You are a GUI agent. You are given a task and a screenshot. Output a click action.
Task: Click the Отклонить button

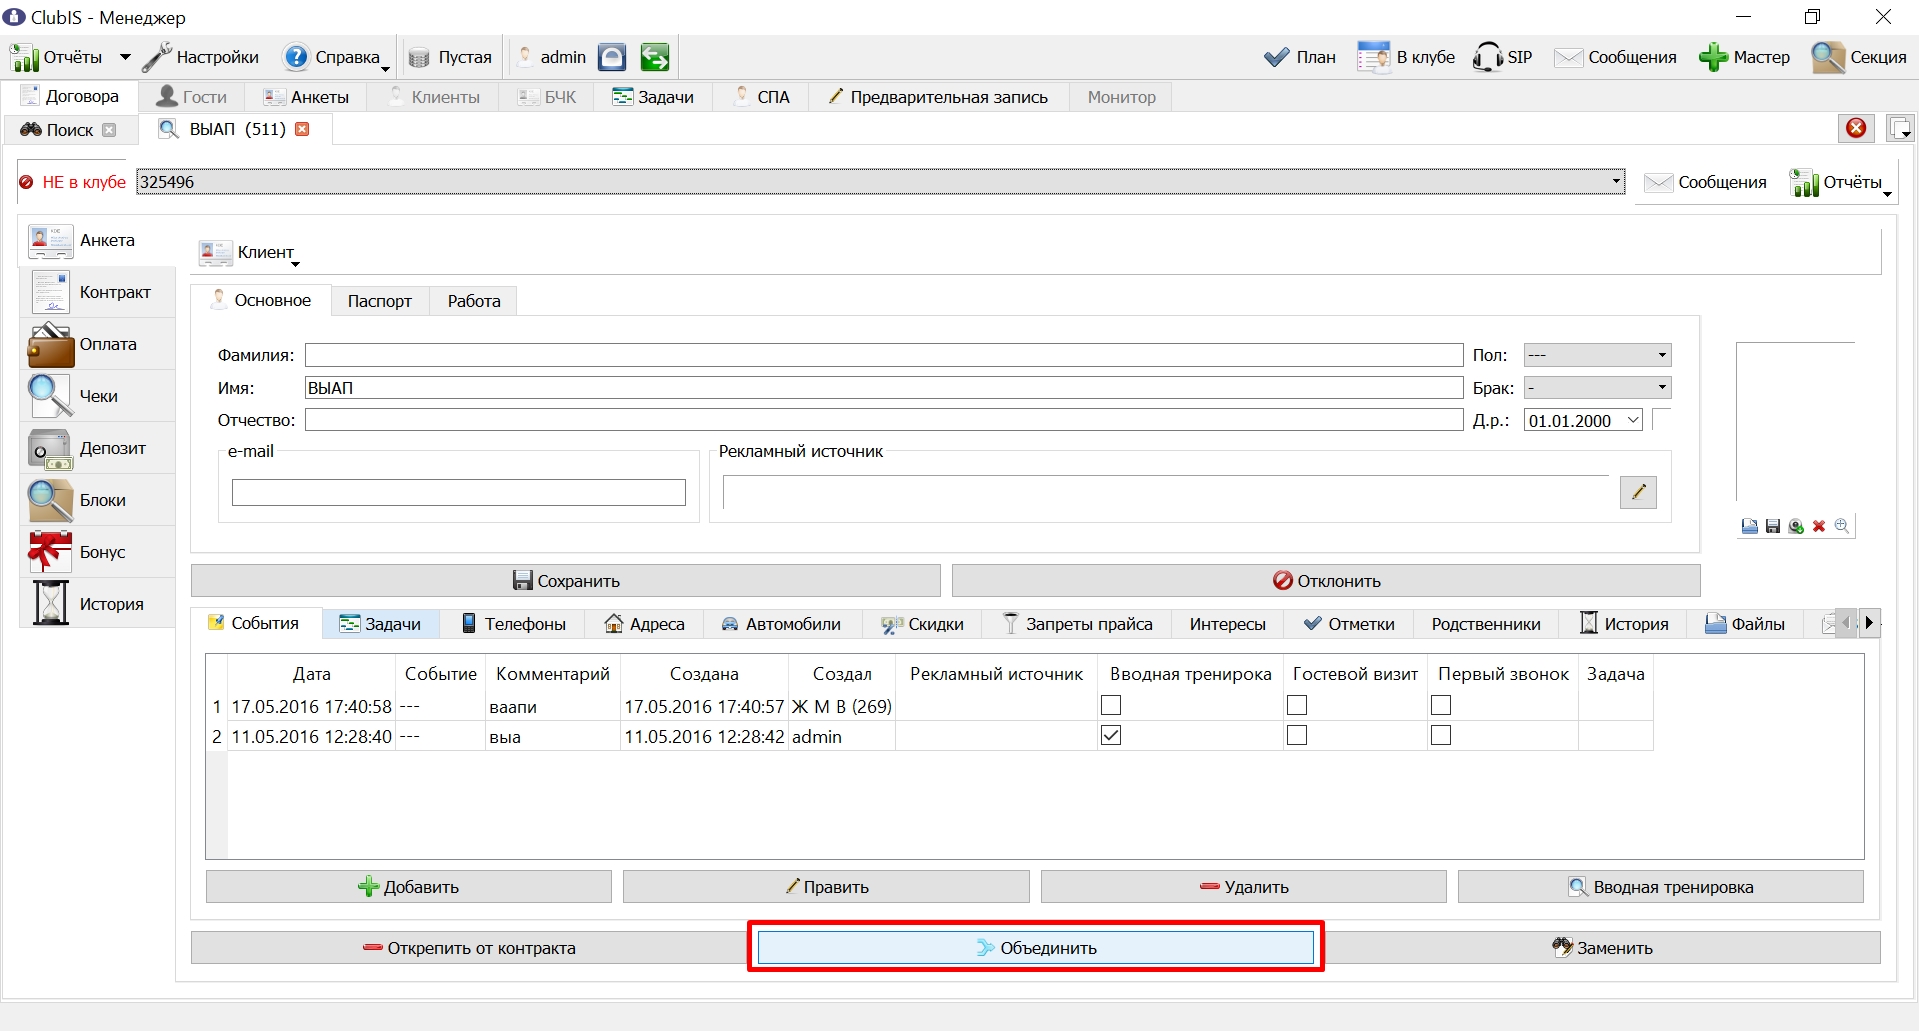click(1326, 581)
